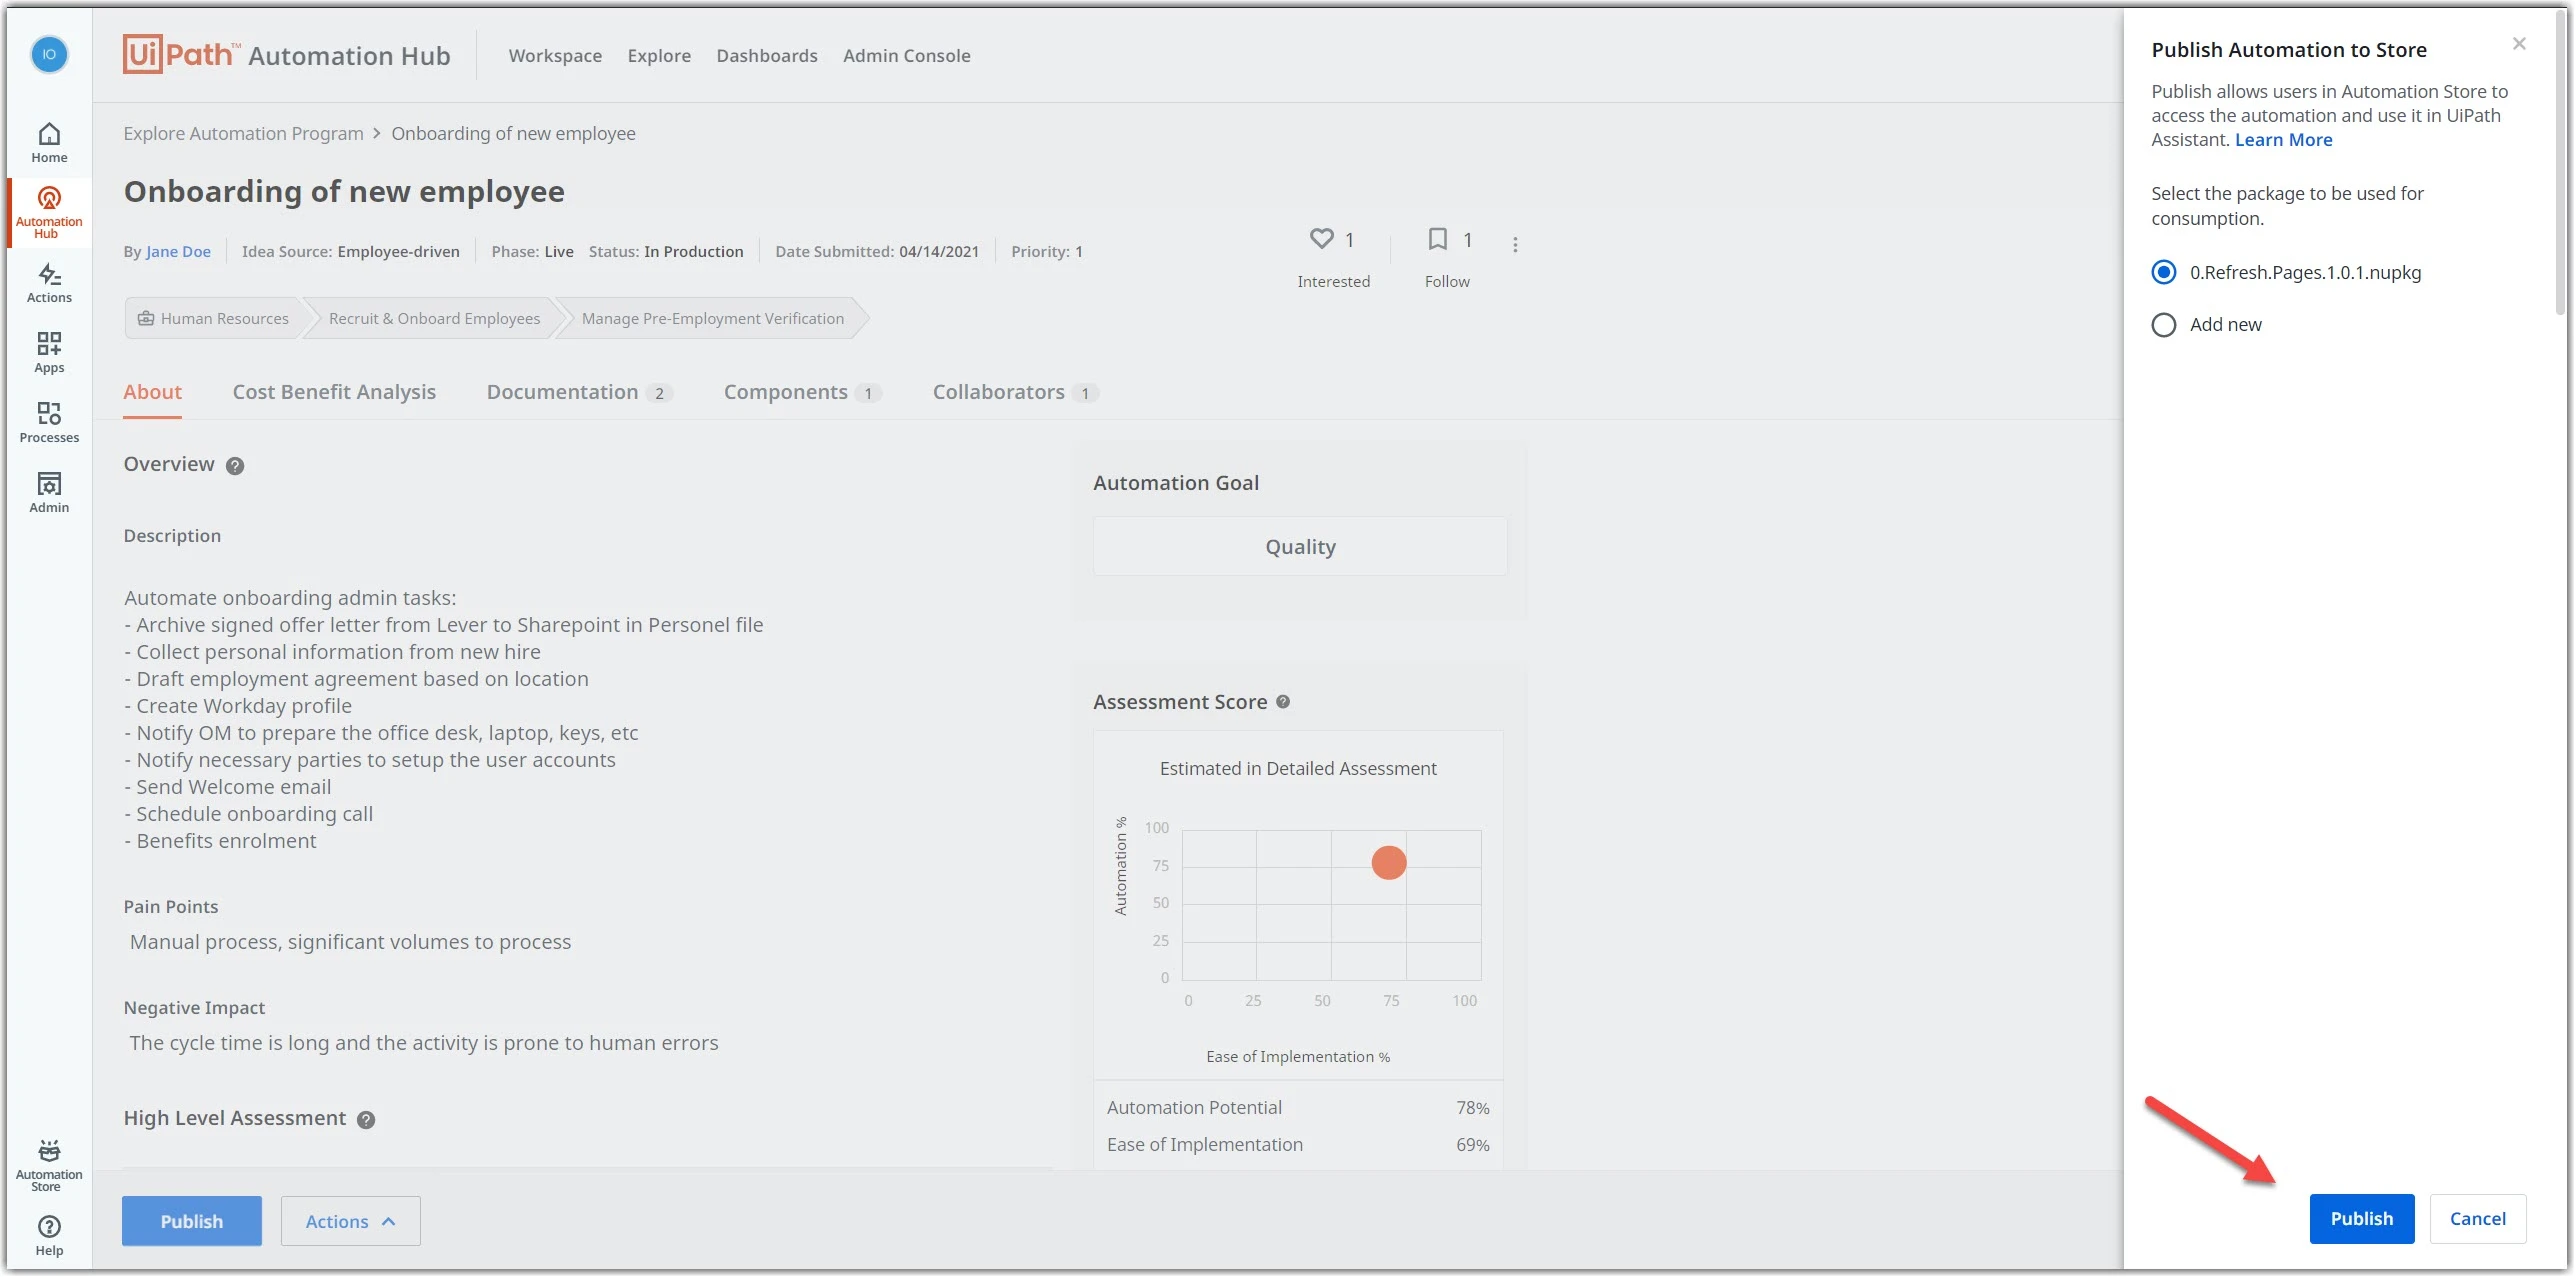
Task: Open the Workspace menu
Action: 555,56
